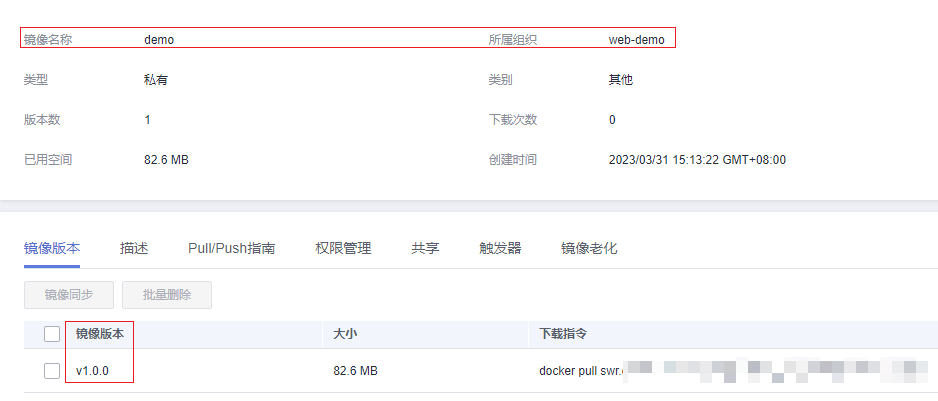Click the organization value web-demo
Image resolution: width=938 pixels, height=401 pixels.
tap(636, 40)
